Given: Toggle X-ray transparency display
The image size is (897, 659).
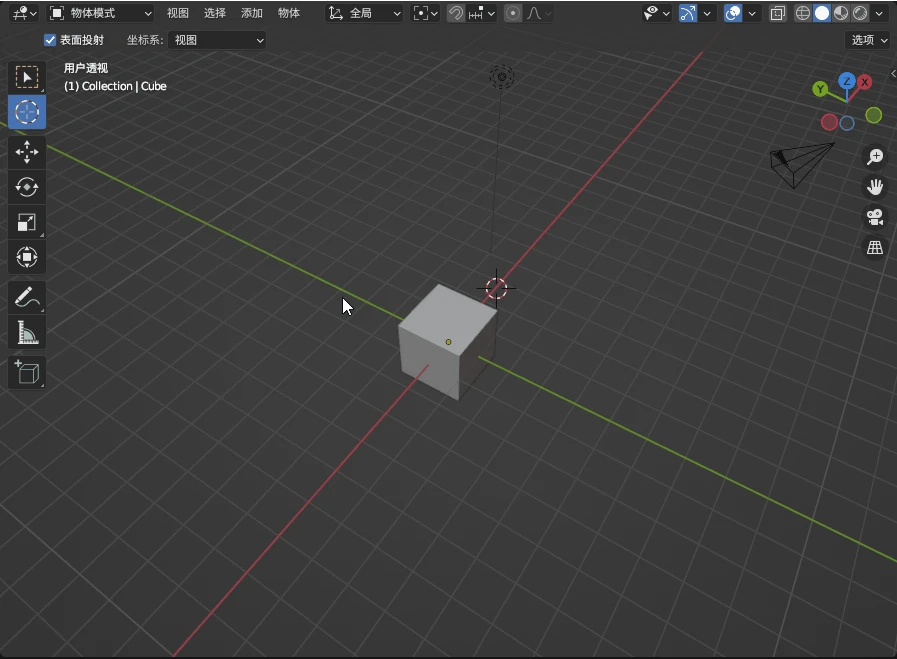Looking at the screenshot, I should [x=777, y=13].
